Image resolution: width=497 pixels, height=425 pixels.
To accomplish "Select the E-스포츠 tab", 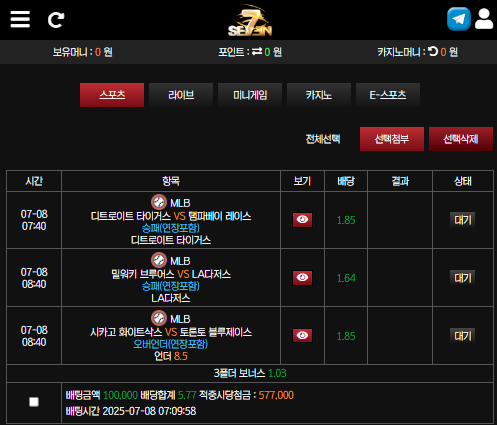I will tap(388, 95).
